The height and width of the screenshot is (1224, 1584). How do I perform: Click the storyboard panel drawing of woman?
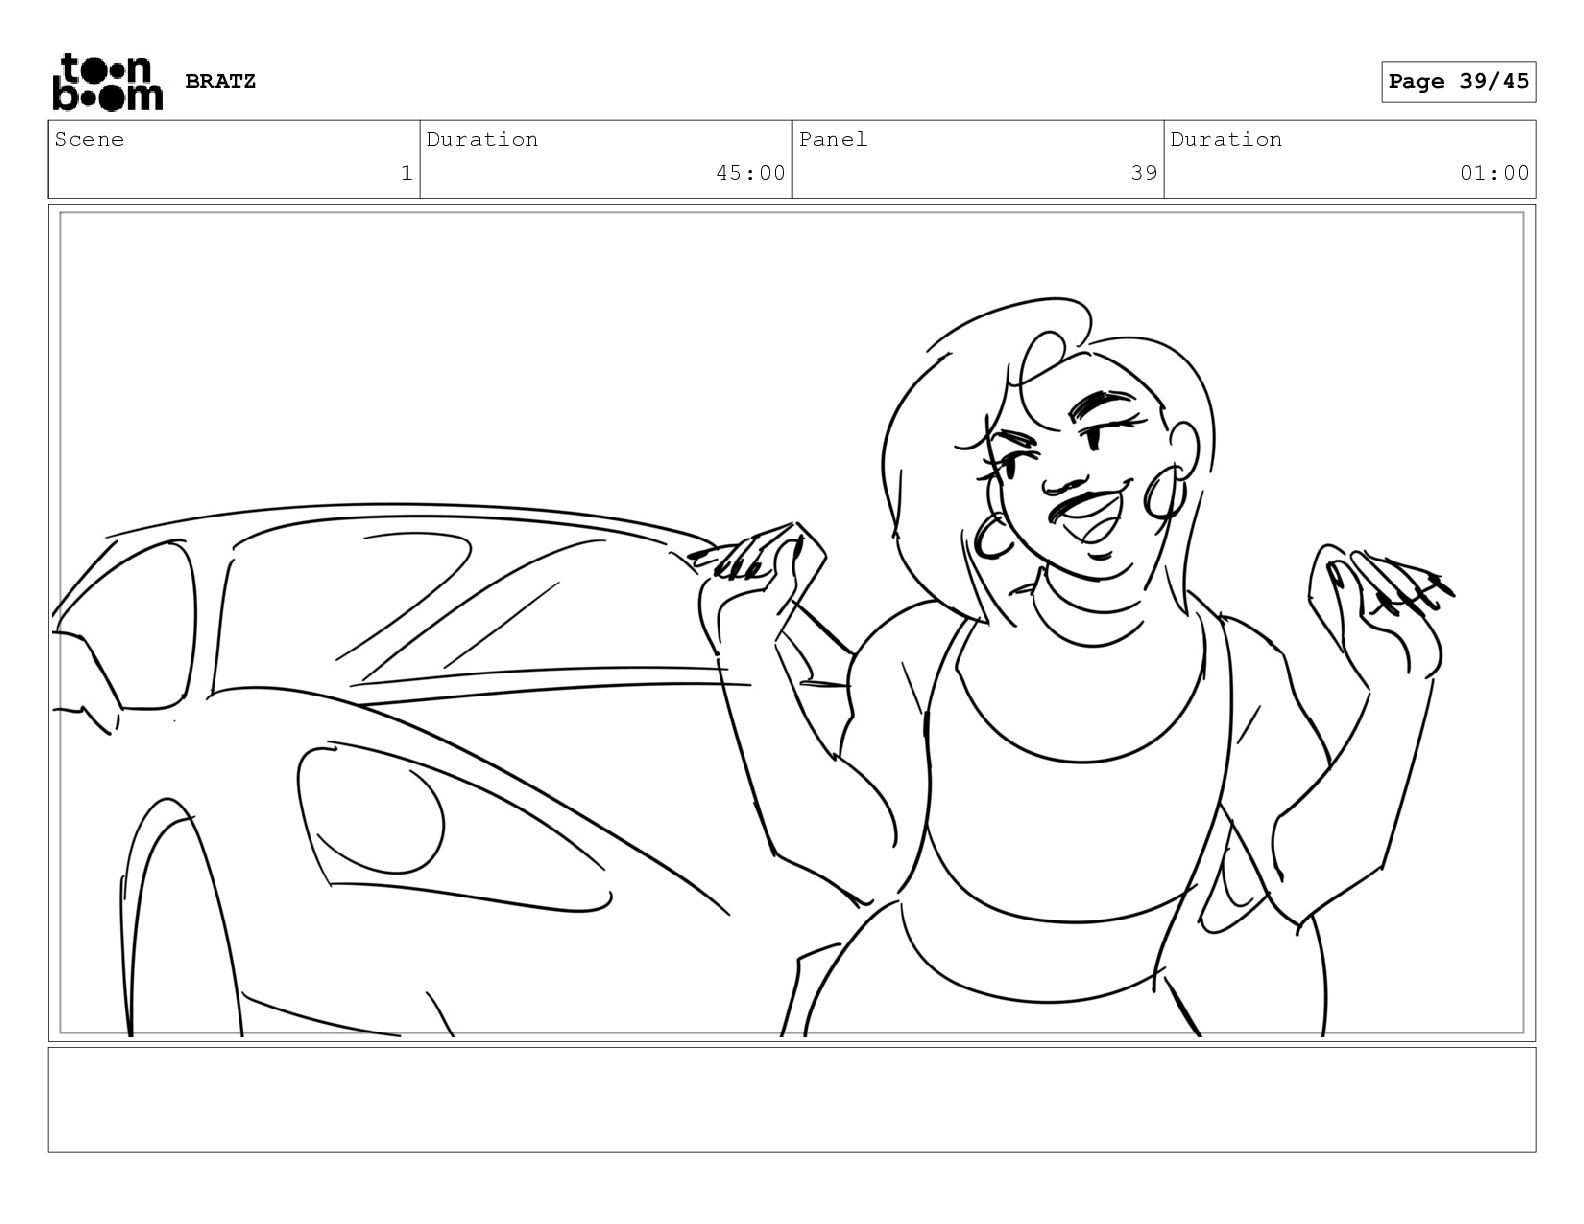tap(792, 623)
